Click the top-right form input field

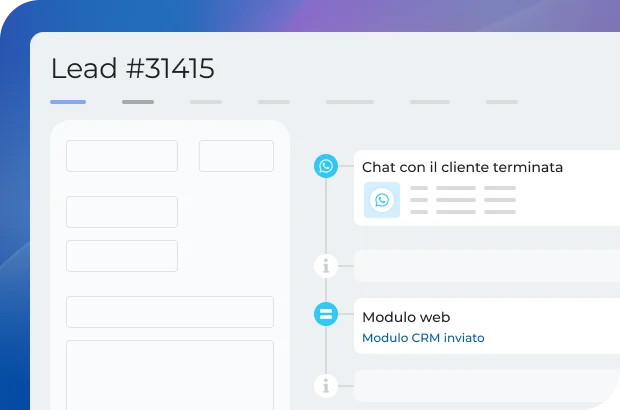(x=236, y=156)
